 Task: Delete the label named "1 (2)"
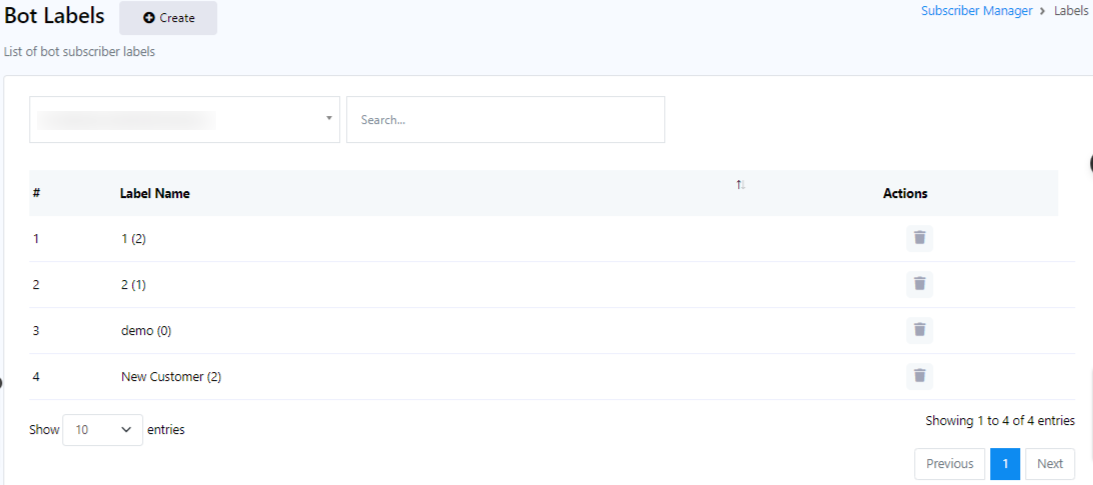[x=919, y=238]
